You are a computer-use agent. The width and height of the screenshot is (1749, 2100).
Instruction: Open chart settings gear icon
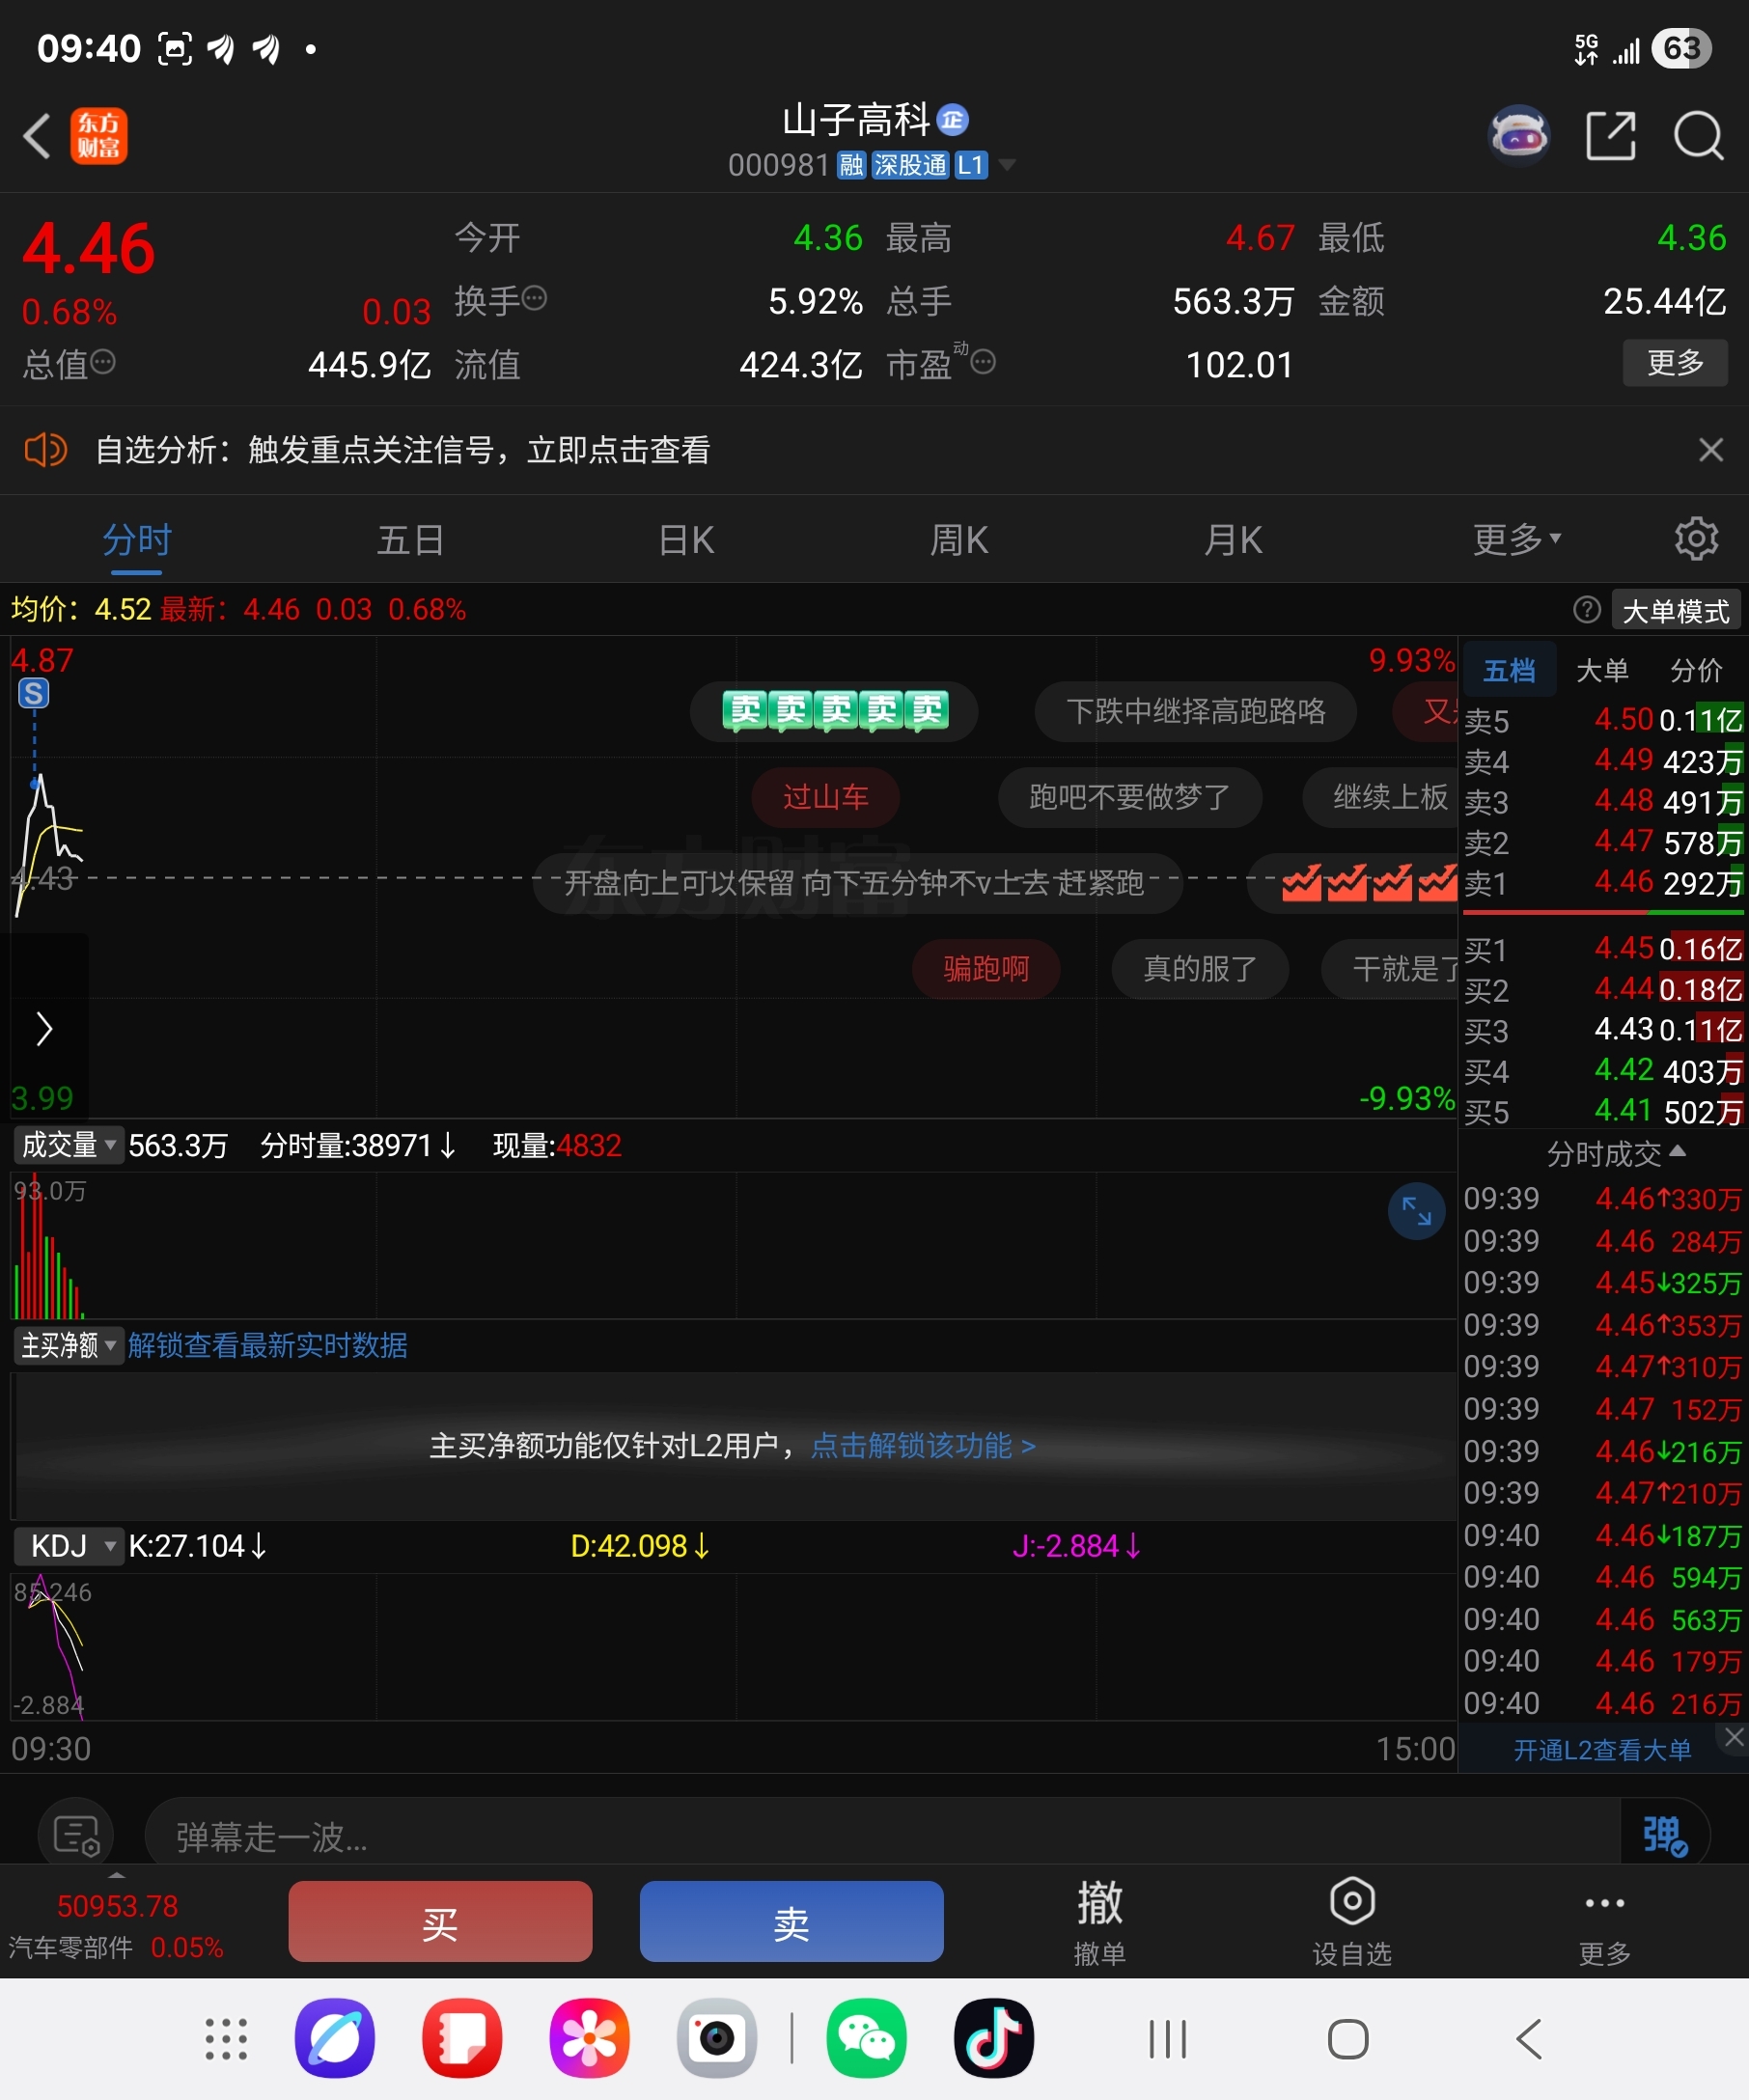1696,539
